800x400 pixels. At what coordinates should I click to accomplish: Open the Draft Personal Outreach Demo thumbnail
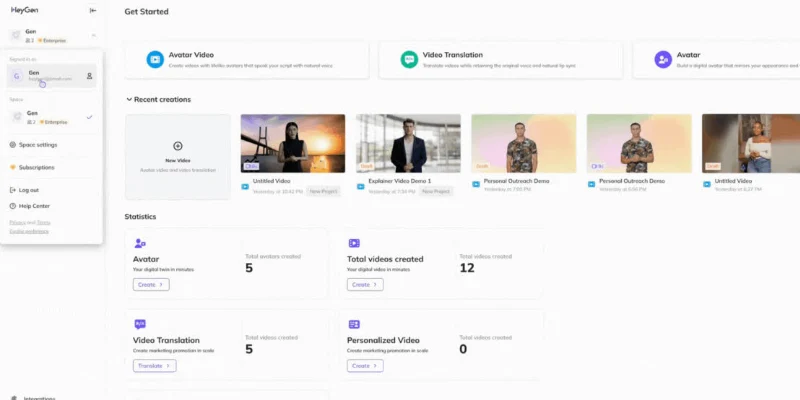coord(523,143)
